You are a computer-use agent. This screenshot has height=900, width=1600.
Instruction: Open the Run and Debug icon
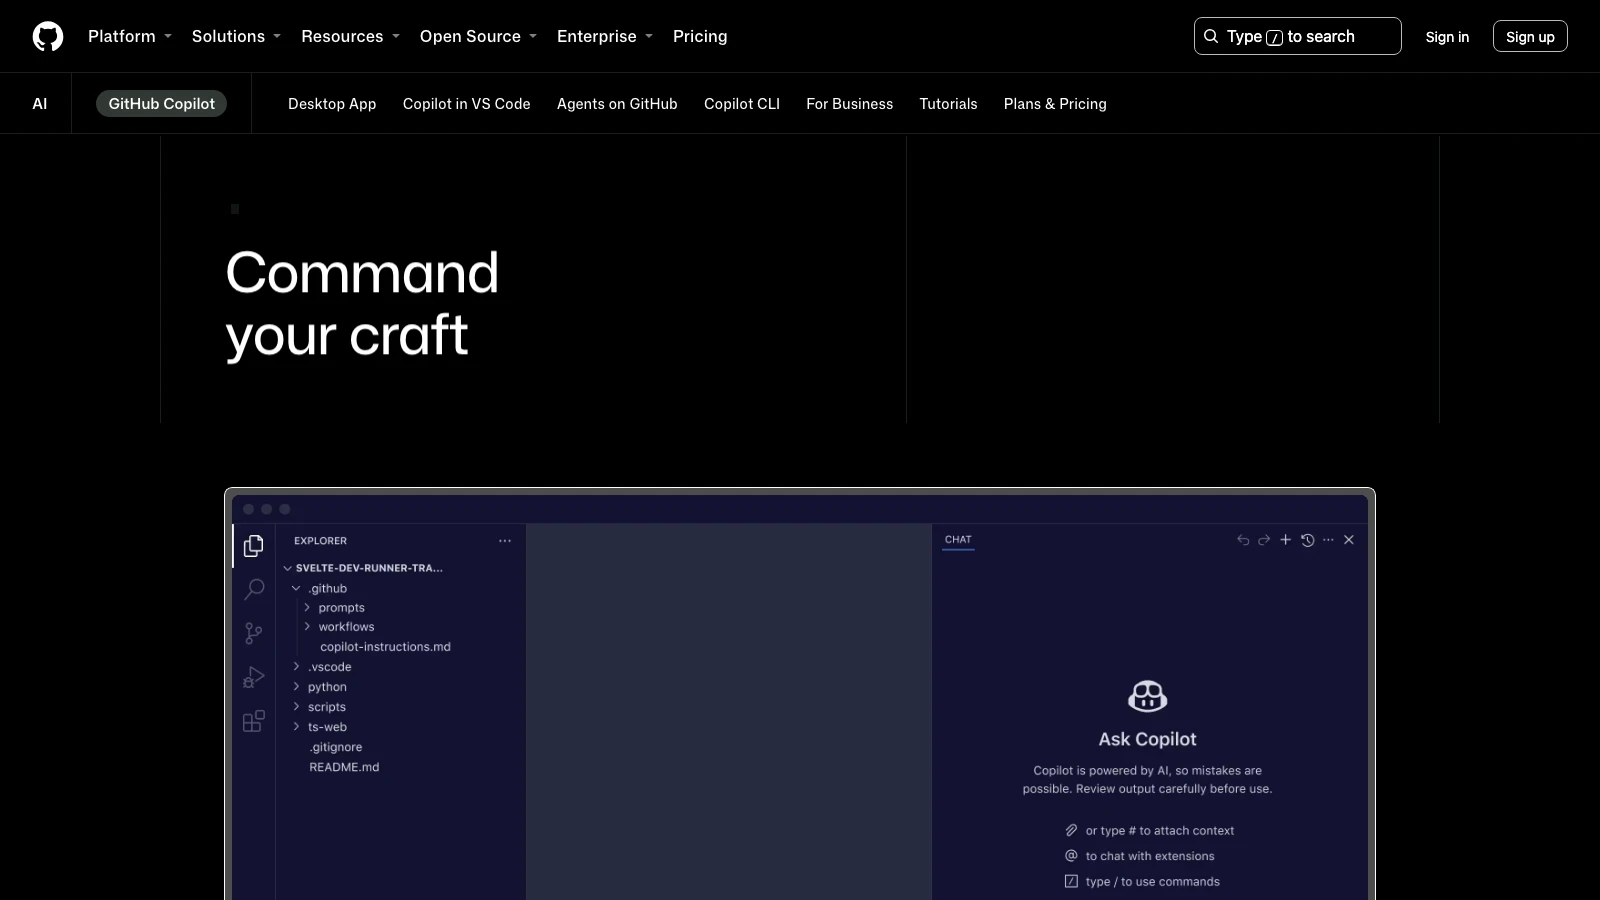(x=254, y=677)
